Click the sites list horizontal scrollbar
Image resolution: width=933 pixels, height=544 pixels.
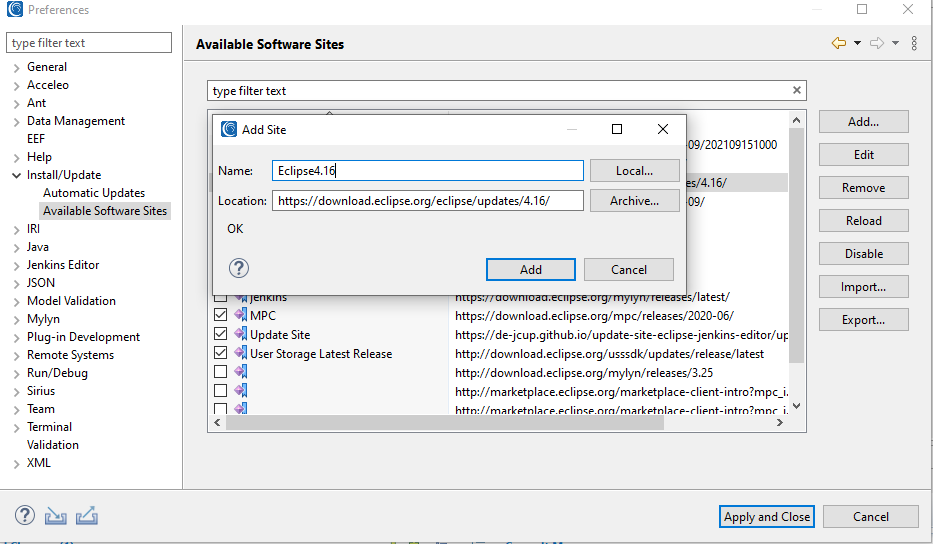(x=444, y=423)
